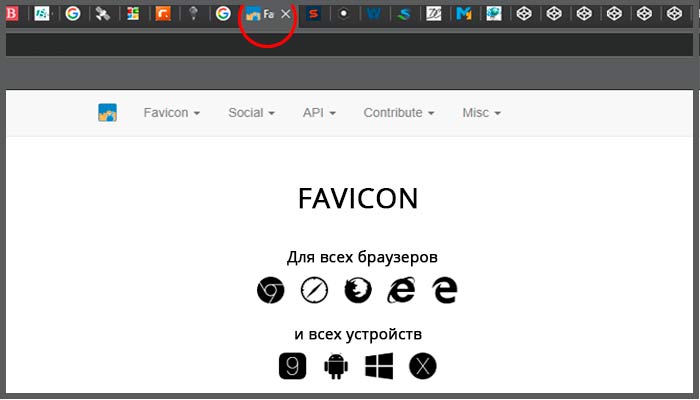Viewport: 700px width, 400px height.
Task: Expand the Favicon dropdown menu
Action: tap(171, 113)
